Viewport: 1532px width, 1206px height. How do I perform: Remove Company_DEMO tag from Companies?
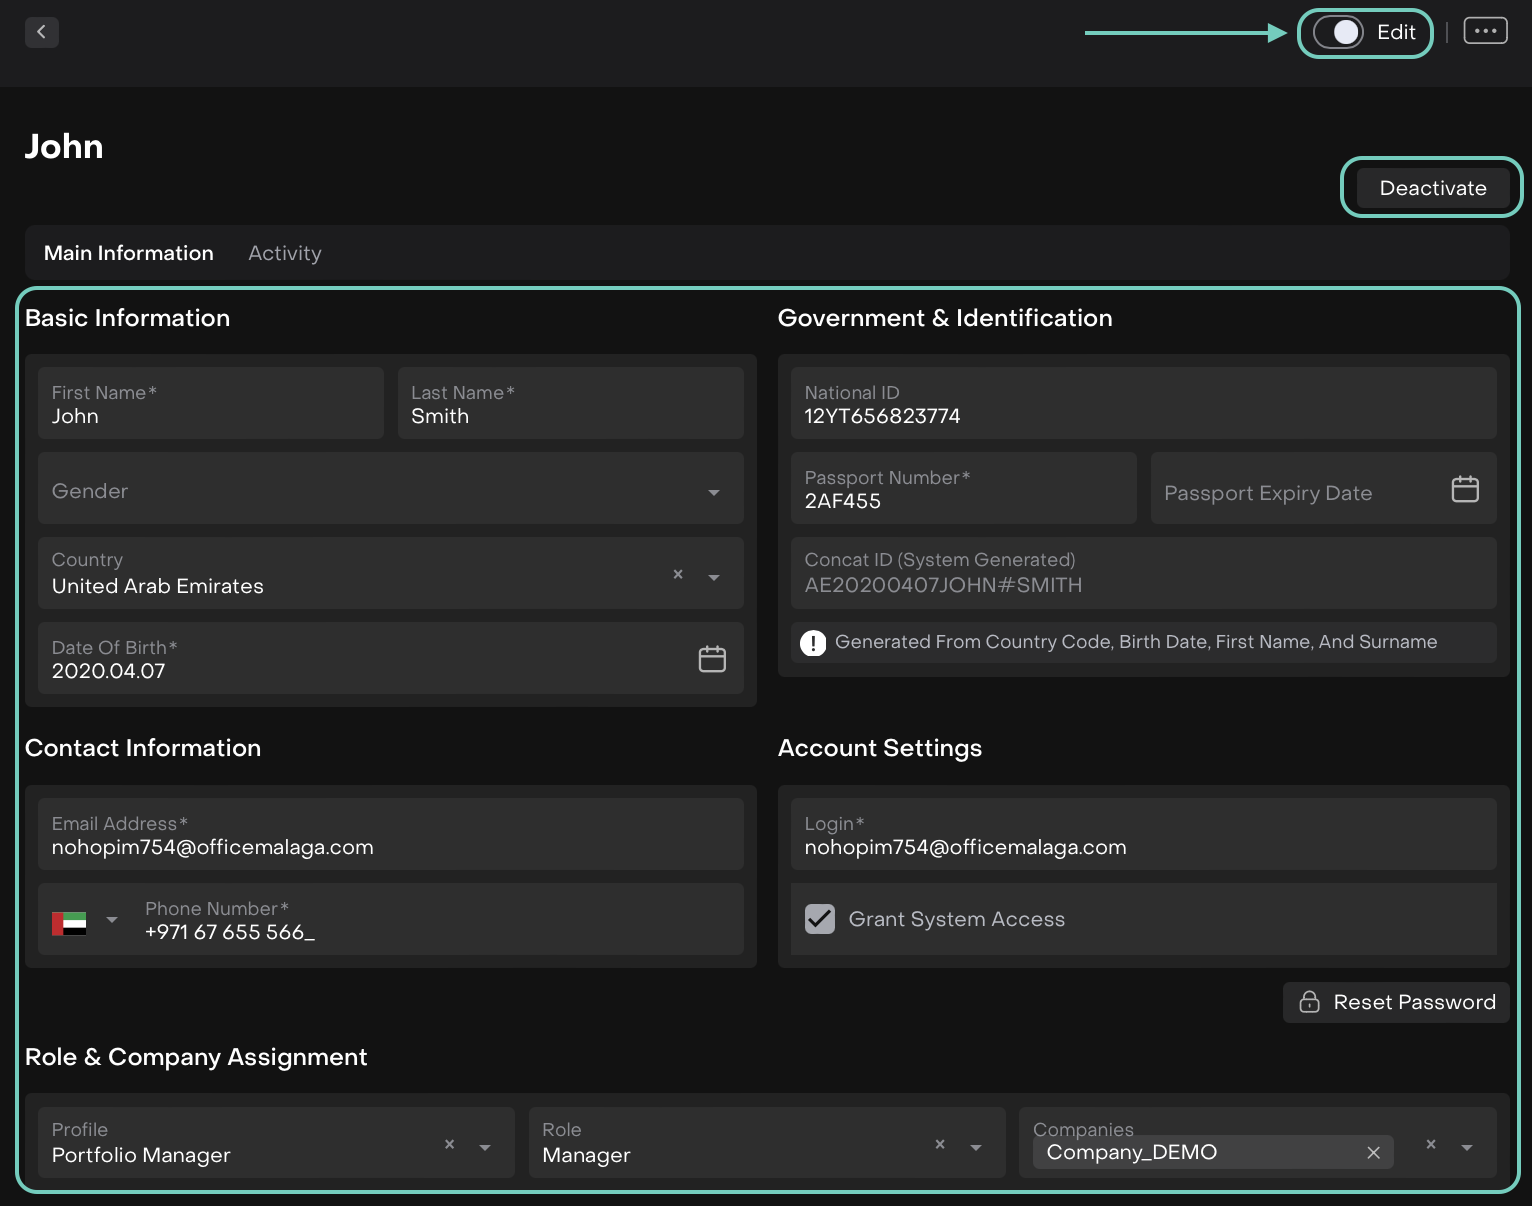1373,1153
